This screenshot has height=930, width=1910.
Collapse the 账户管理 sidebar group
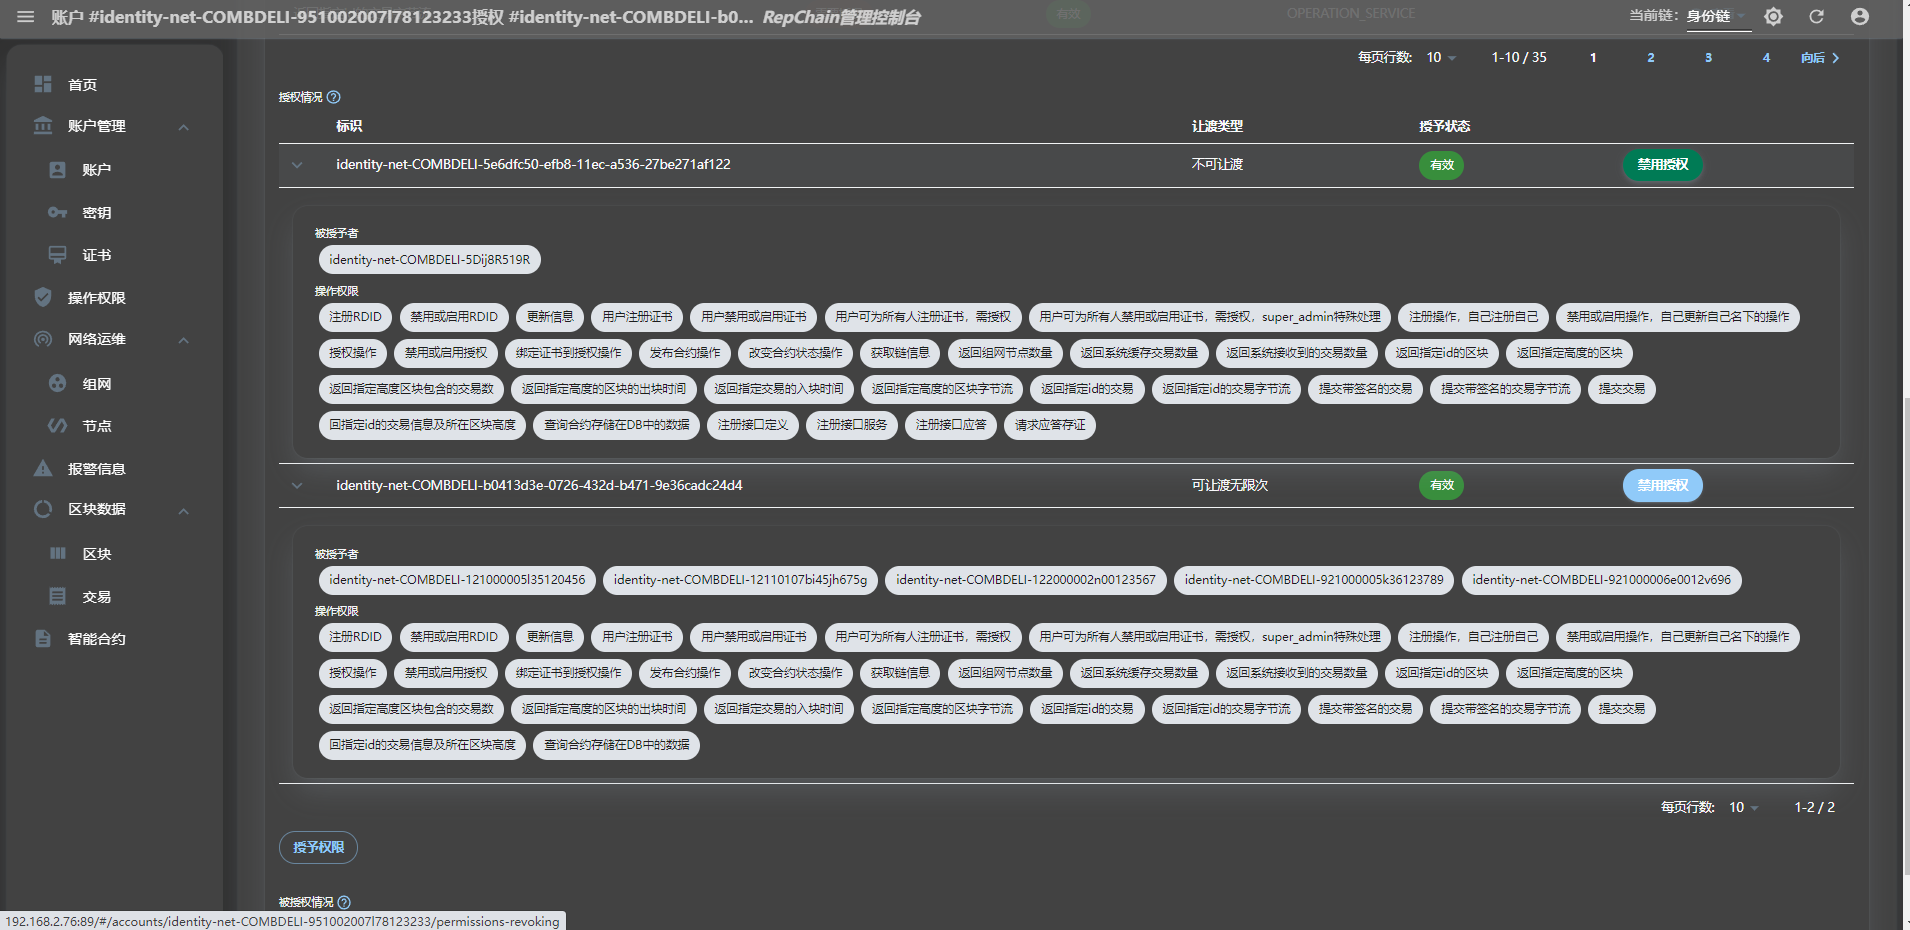(184, 127)
